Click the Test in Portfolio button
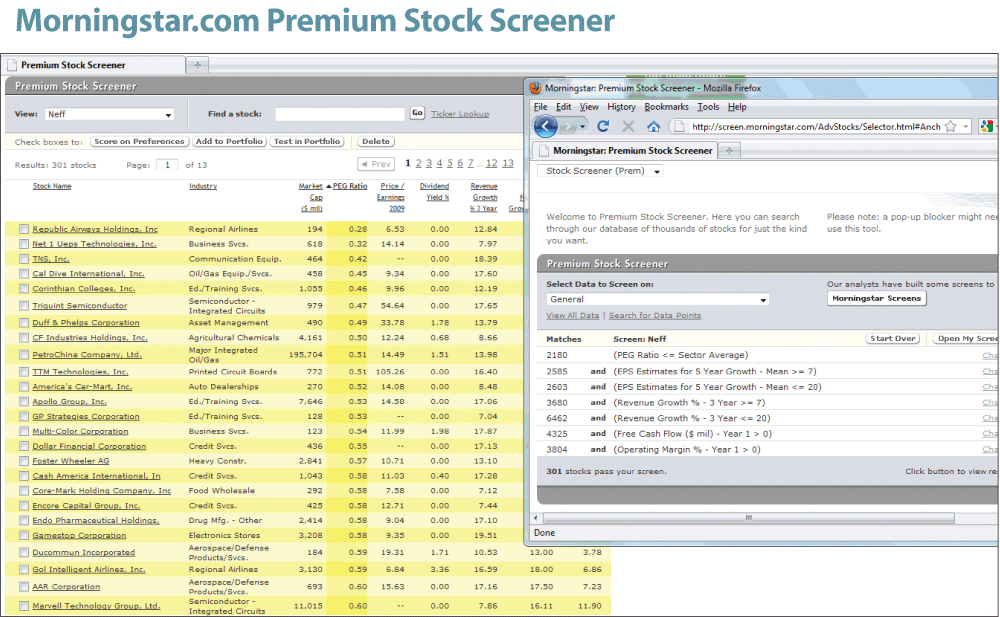Image resolution: width=1000 pixels, height=617 pixels. click(307, 141)
